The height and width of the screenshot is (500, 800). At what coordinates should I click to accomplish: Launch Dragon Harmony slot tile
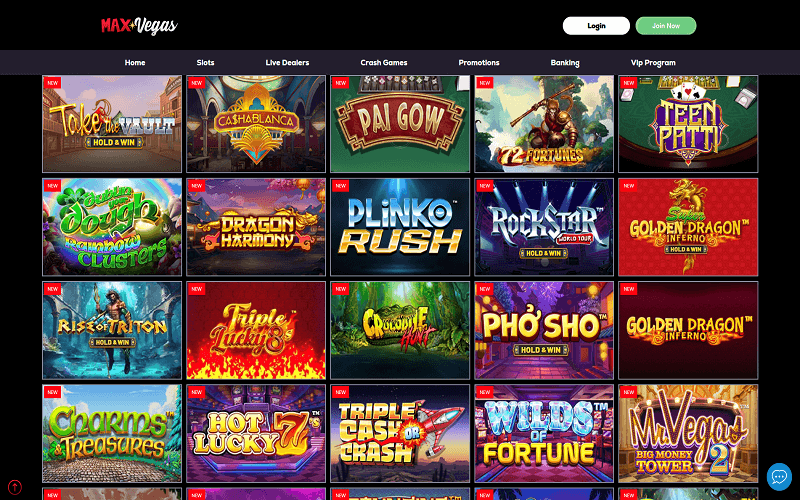pos(256,227)
